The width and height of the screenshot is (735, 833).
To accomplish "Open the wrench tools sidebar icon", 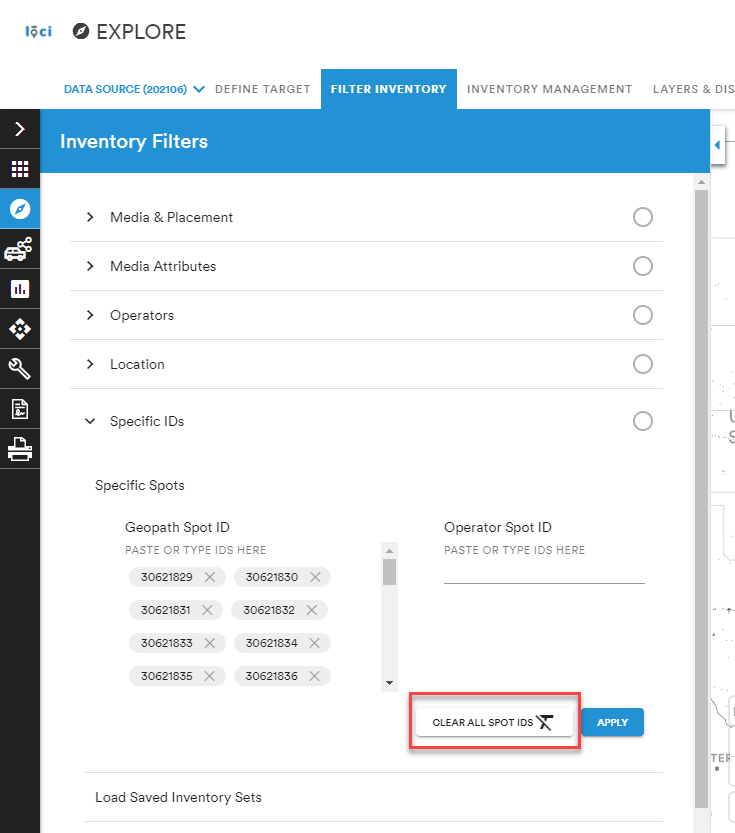I will pos(20,369).
